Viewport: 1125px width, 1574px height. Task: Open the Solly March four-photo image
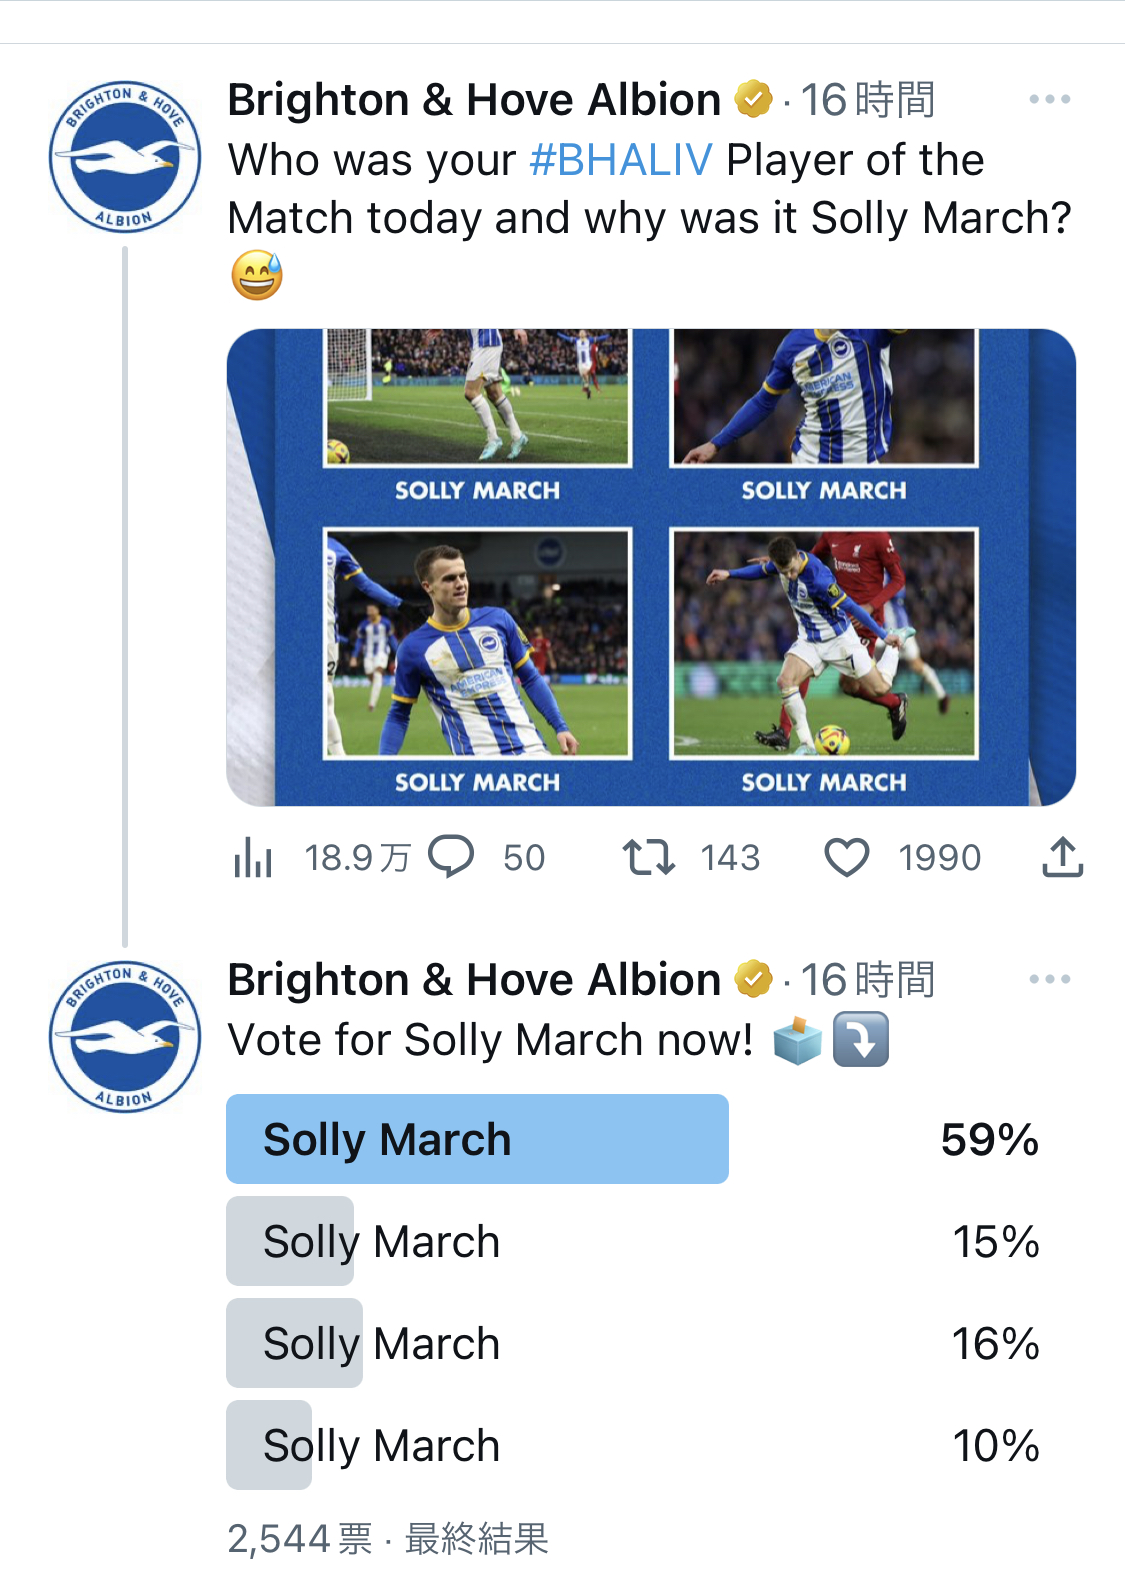[x=651, y=567]
